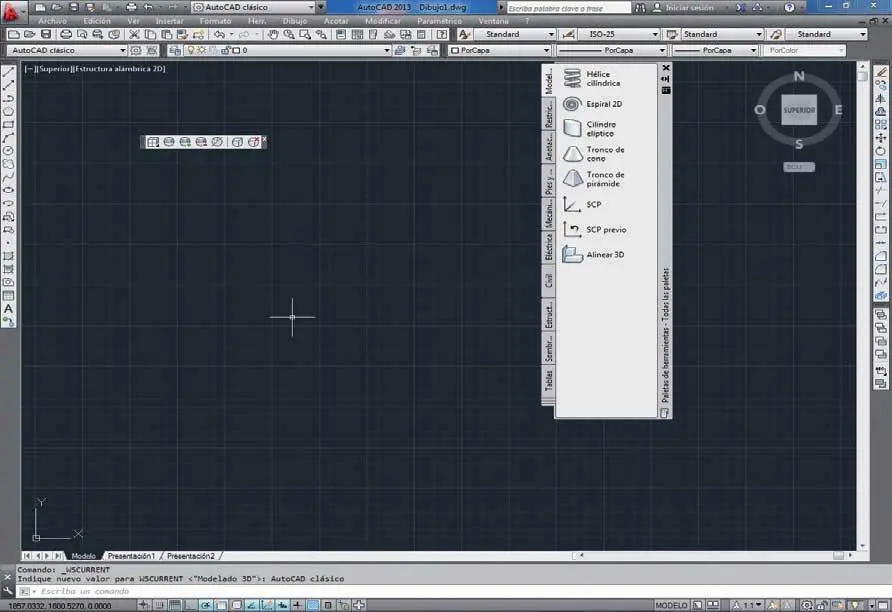The width and height of the screenshot is (892, 612).
Task: Switch to the Presentación1 layout tab
Action: click(x=132, y=555)
